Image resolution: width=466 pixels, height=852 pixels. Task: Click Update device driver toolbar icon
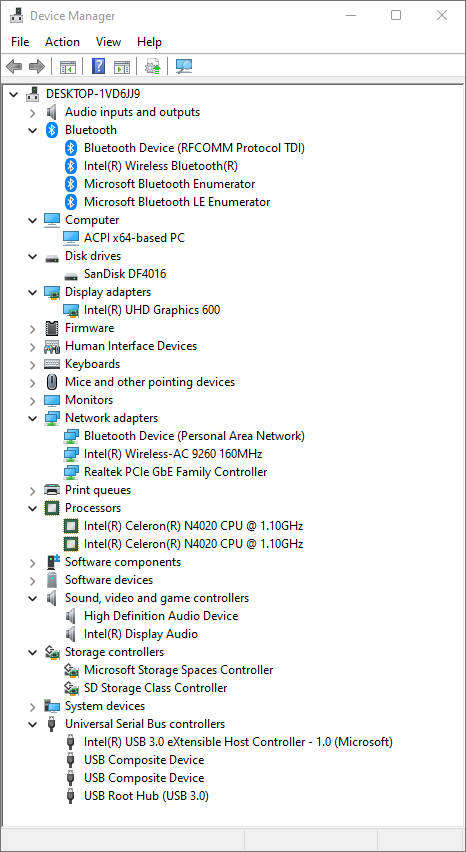point(153,67)
